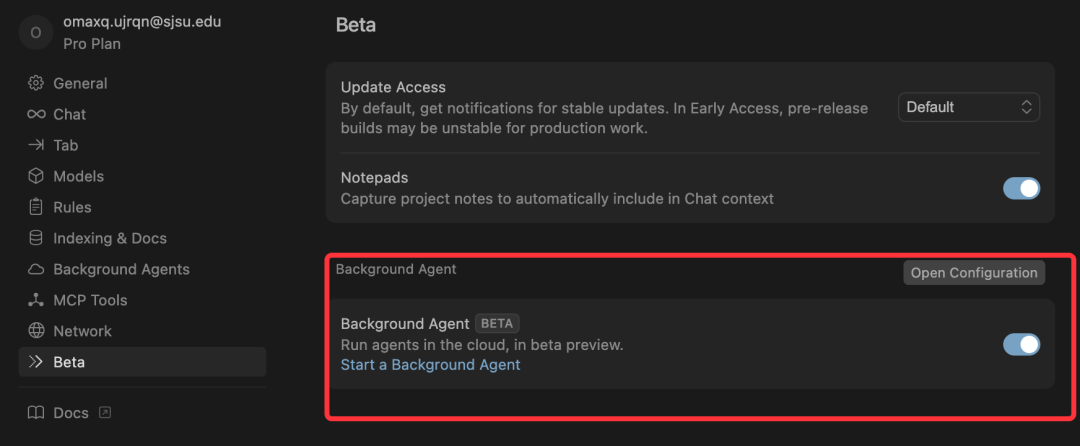
Task: Click the Tab arrow icon
Action: (x=36, y=145)
